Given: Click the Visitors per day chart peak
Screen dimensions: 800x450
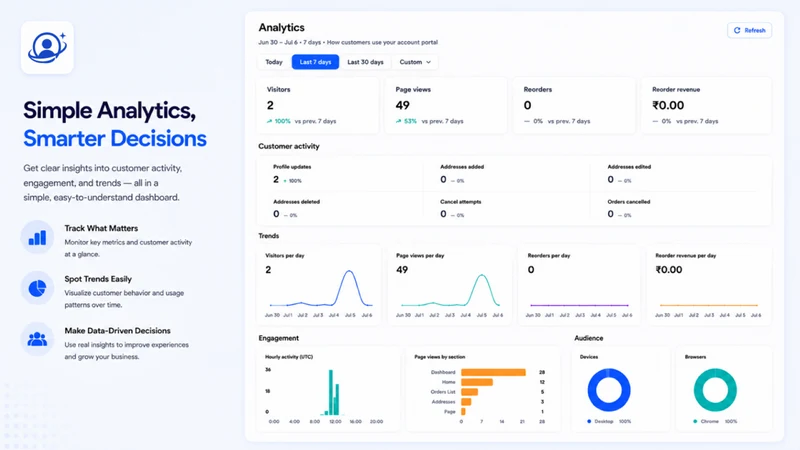Looking at the screenshot, I should pyautogui.click(x=349, y=272).
